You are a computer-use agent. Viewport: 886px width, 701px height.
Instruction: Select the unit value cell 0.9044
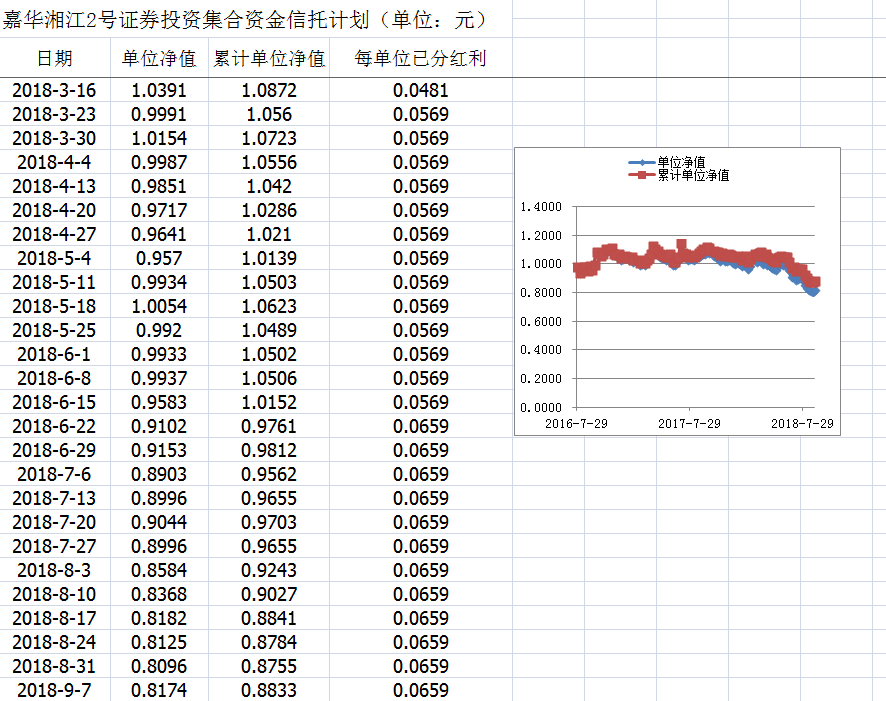click(x=159, y=523)
